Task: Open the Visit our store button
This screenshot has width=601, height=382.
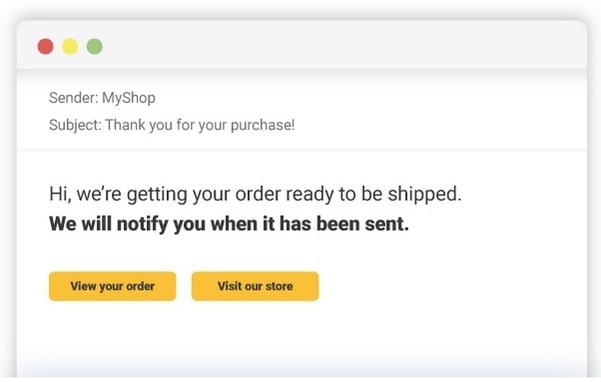Action: click(255, 286)
